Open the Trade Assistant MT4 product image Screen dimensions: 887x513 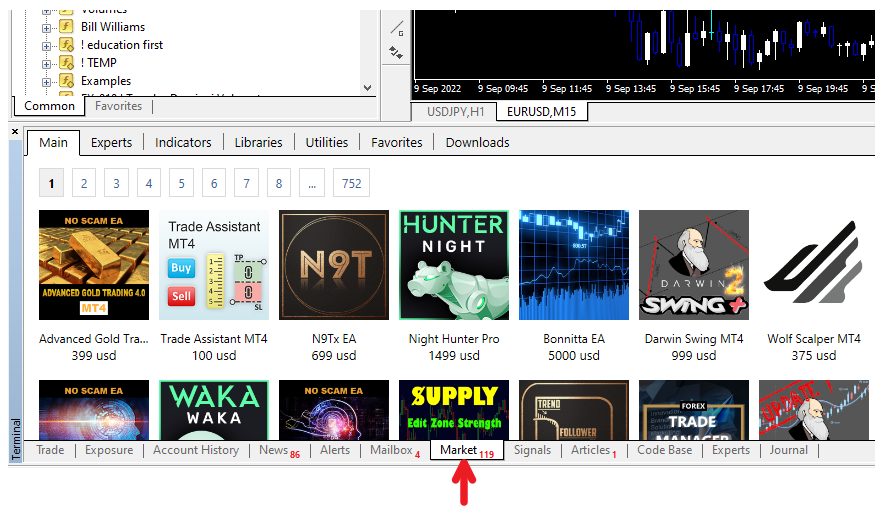(214, 265)
